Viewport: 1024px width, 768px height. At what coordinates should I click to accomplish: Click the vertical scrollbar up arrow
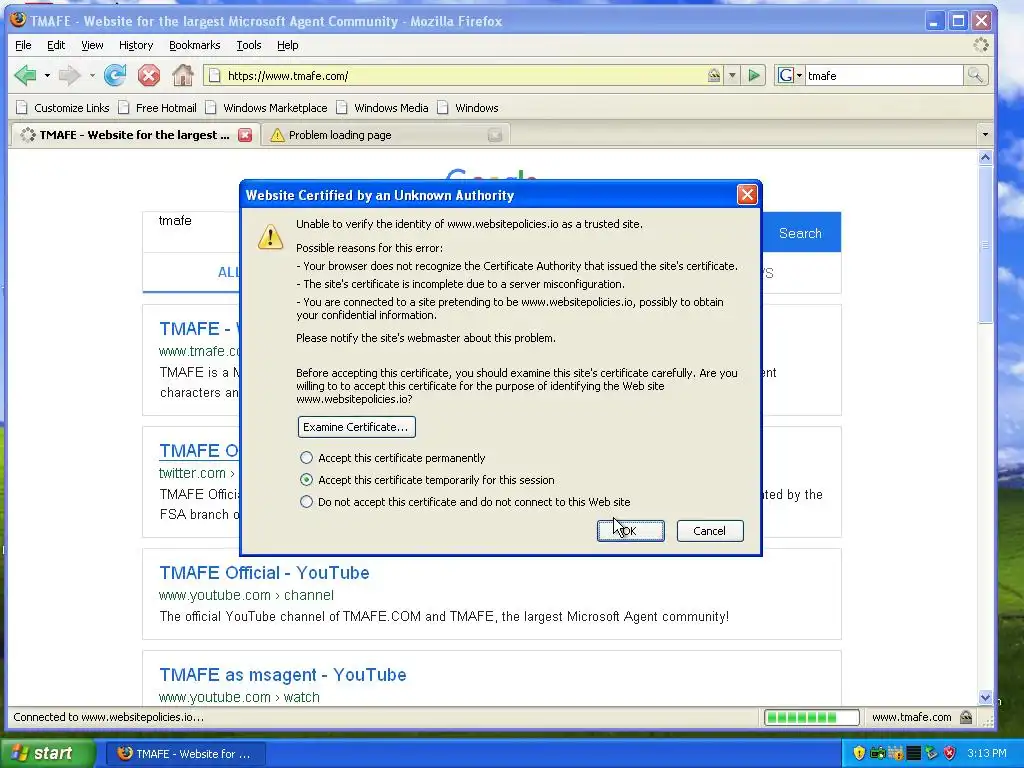[x=985, y=157]
